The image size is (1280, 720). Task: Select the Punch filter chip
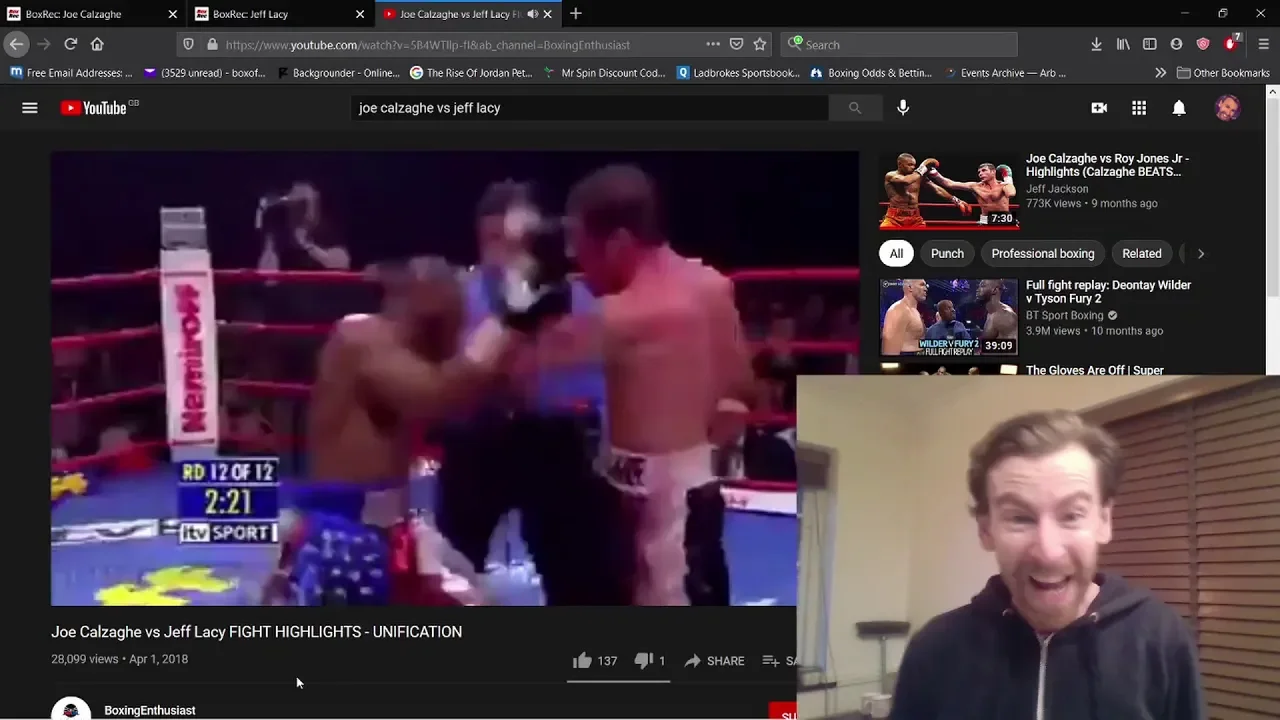click(x=947, y=254)
